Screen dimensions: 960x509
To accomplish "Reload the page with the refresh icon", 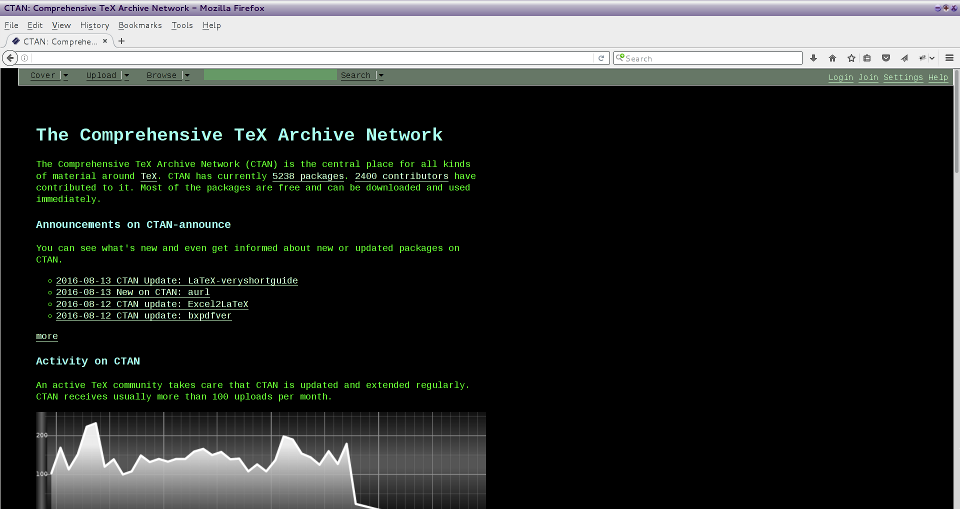I will coord(601,58).
